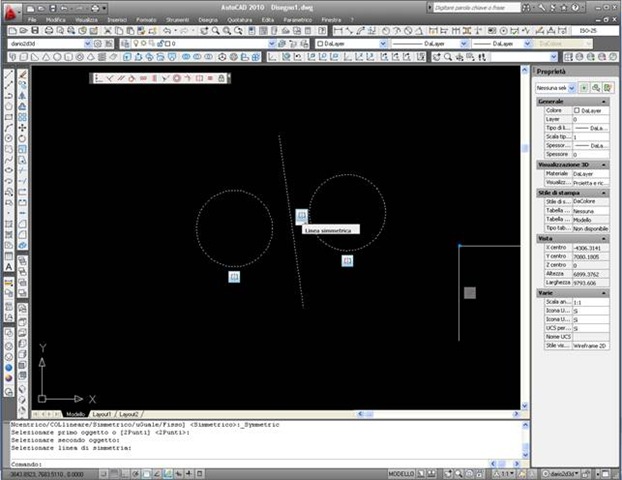This screenshot has width=622, height=480.
Task: Switch to the Layout1 tab
Action: pyautogui.click(x=102, y=414)
